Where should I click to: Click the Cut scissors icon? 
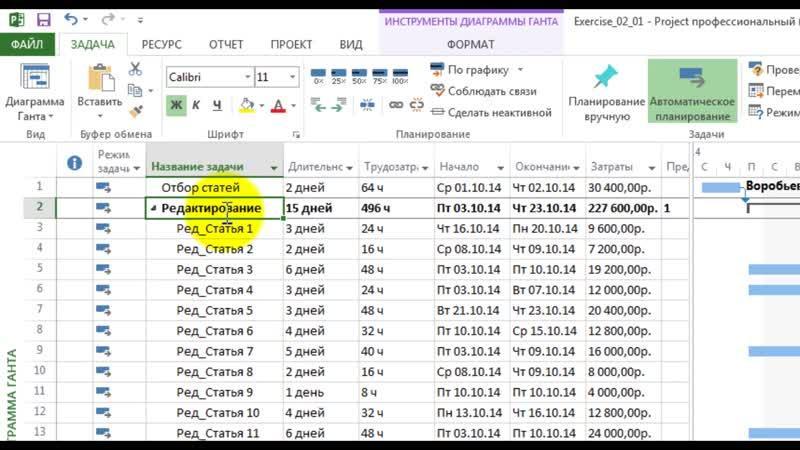136,71
